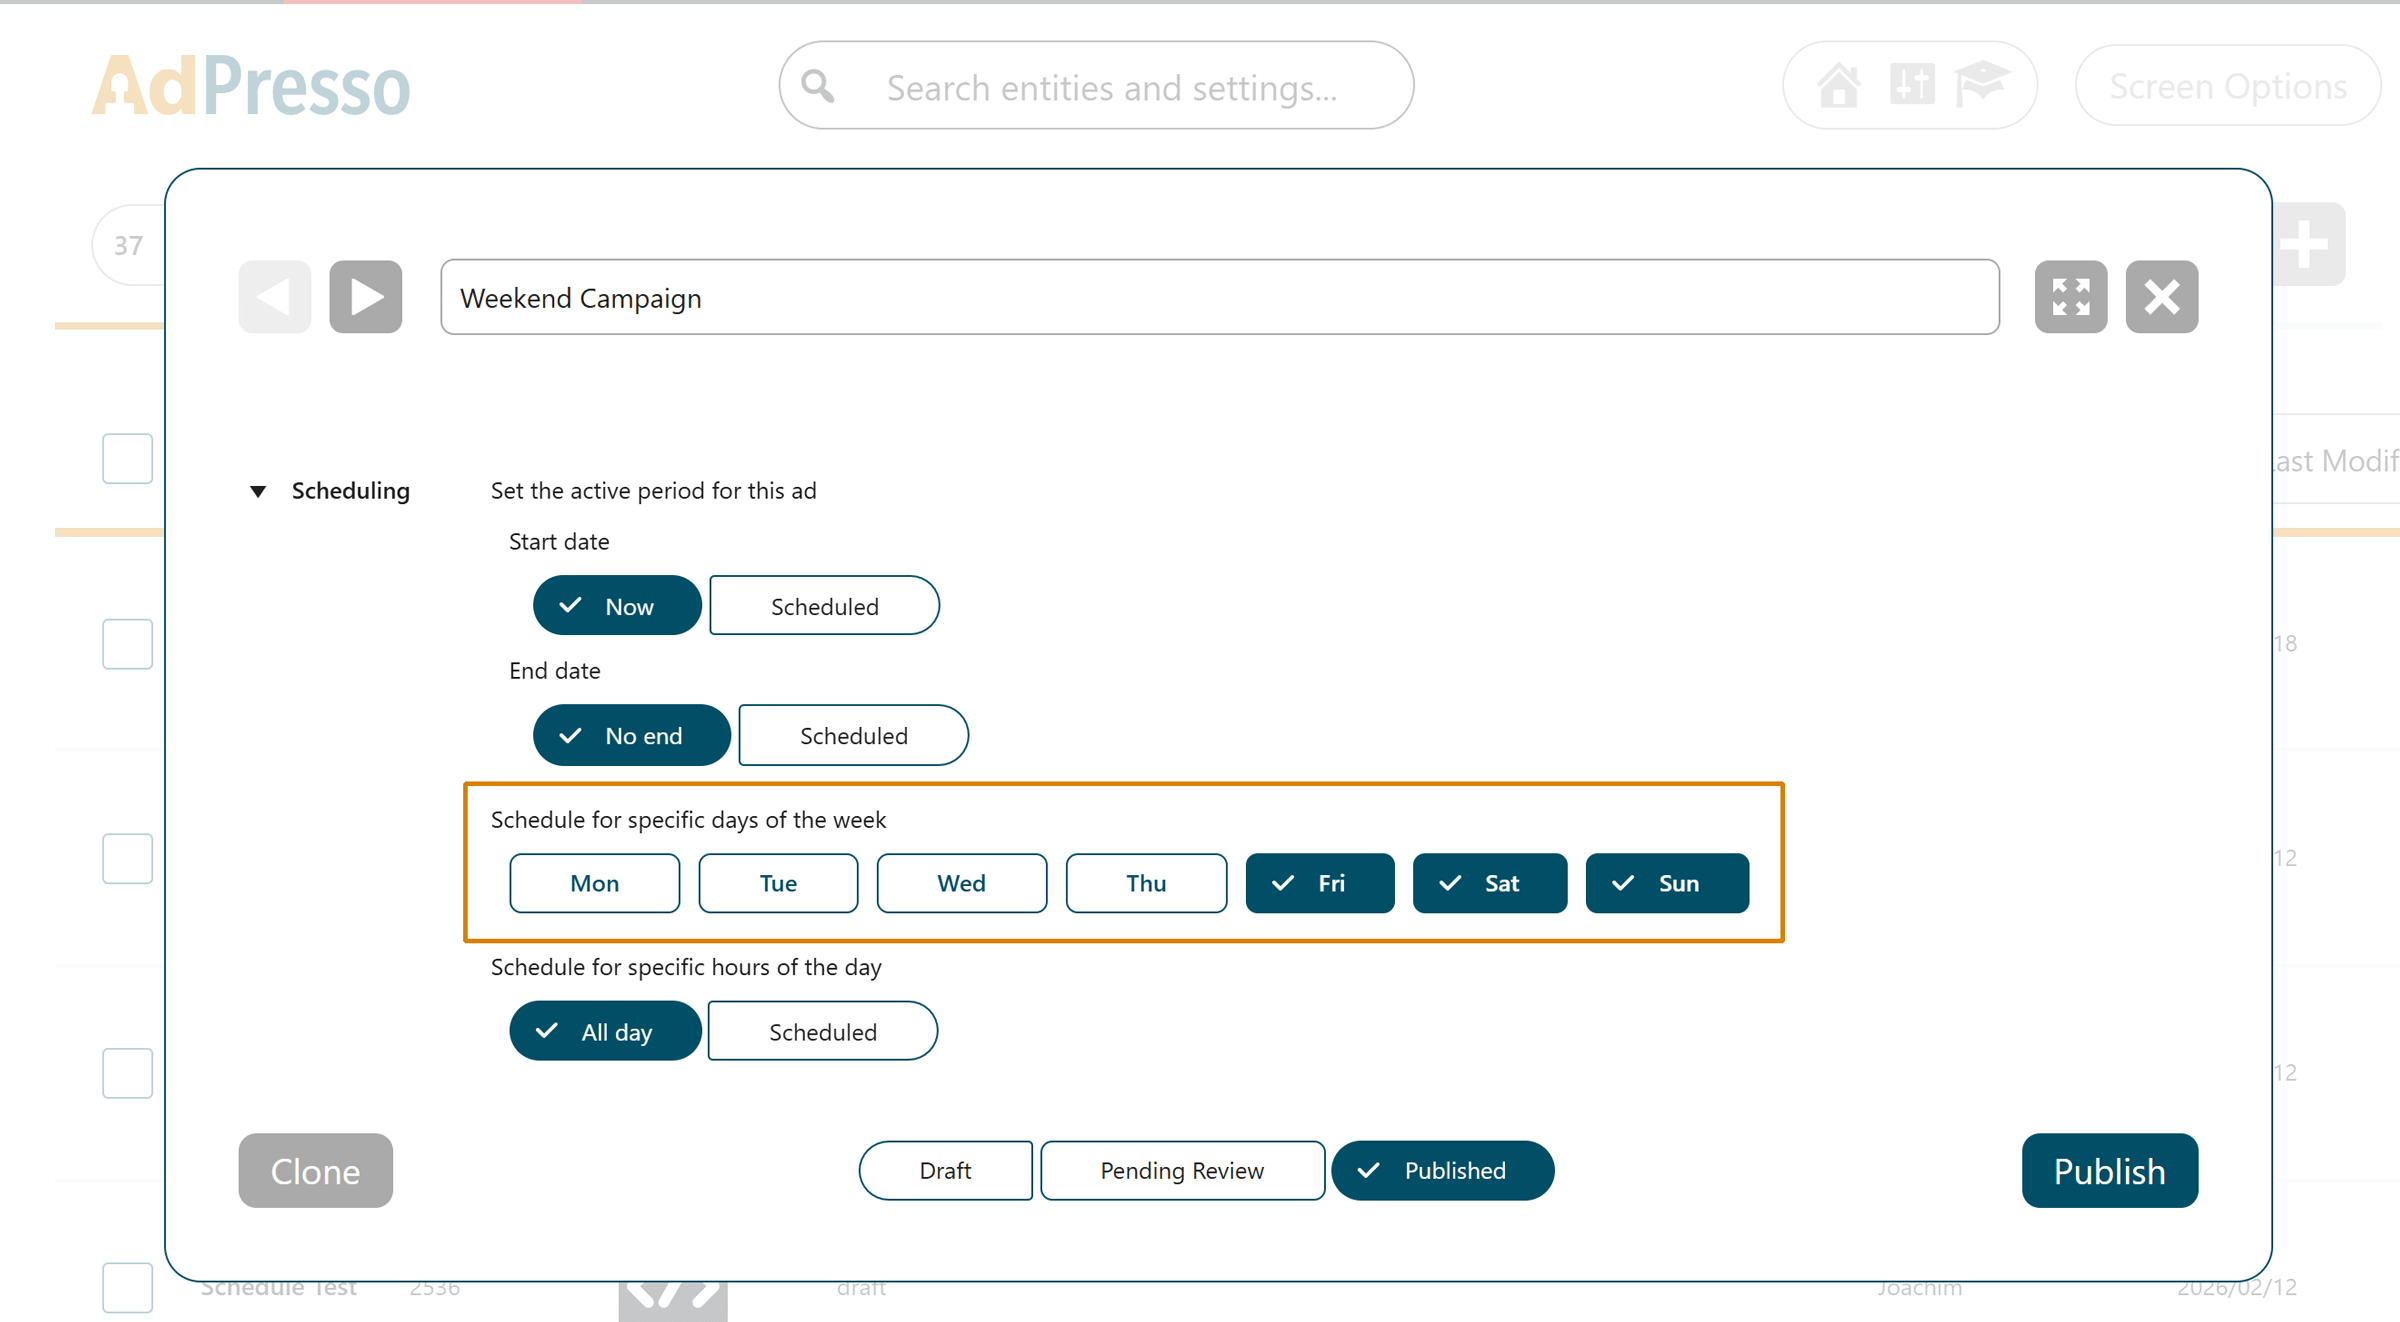Click the search magnifier icon
2400x1322 pixels.
(x=817, y=86)
